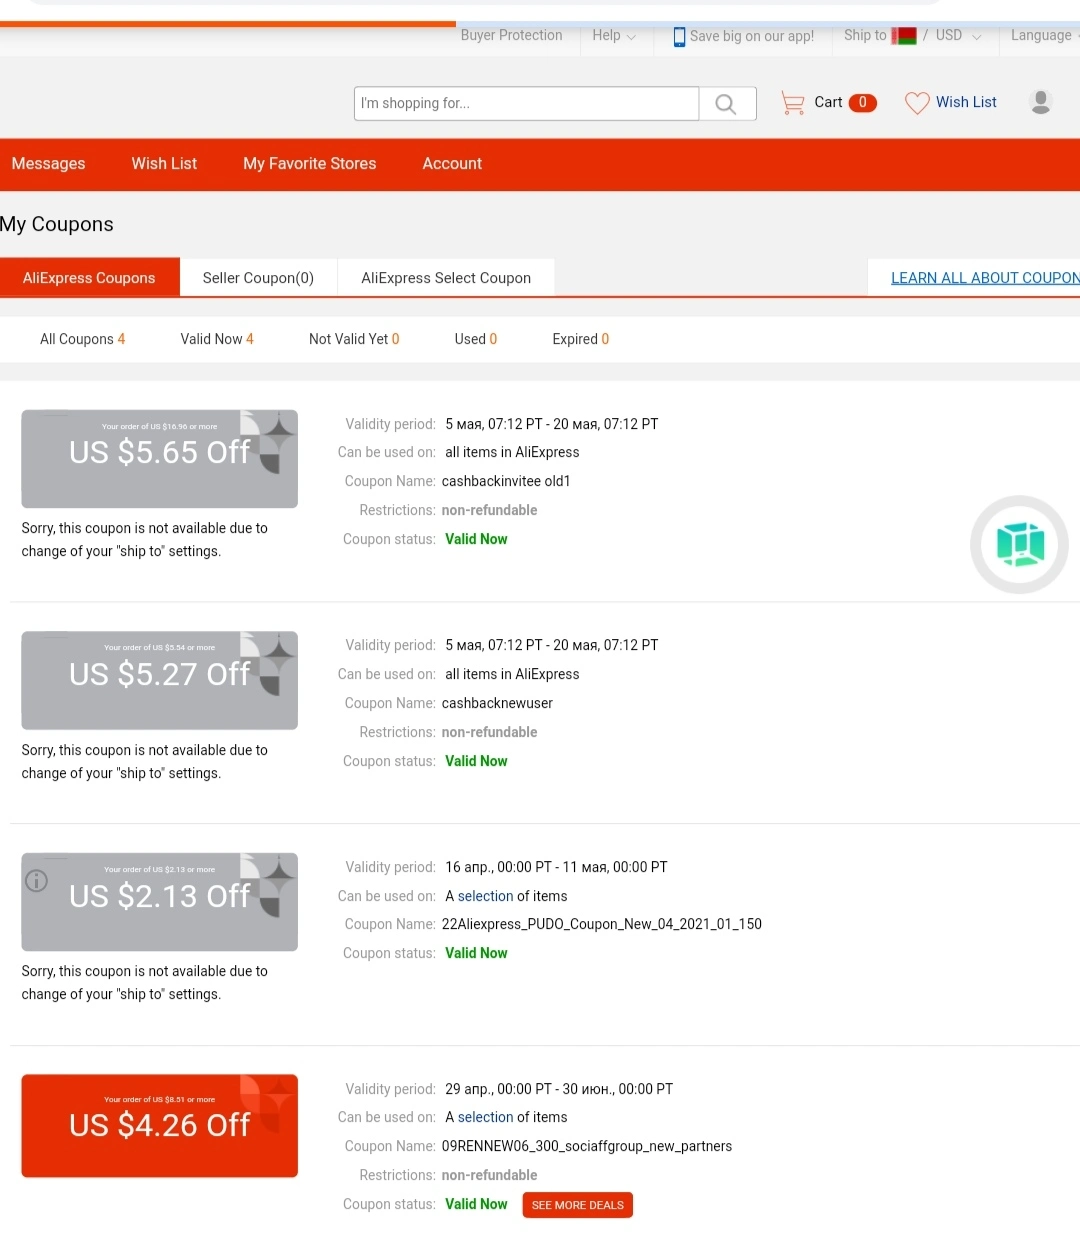
Task: Filter by Not Valid Yet 0
Action: click(x=354, y=339)
